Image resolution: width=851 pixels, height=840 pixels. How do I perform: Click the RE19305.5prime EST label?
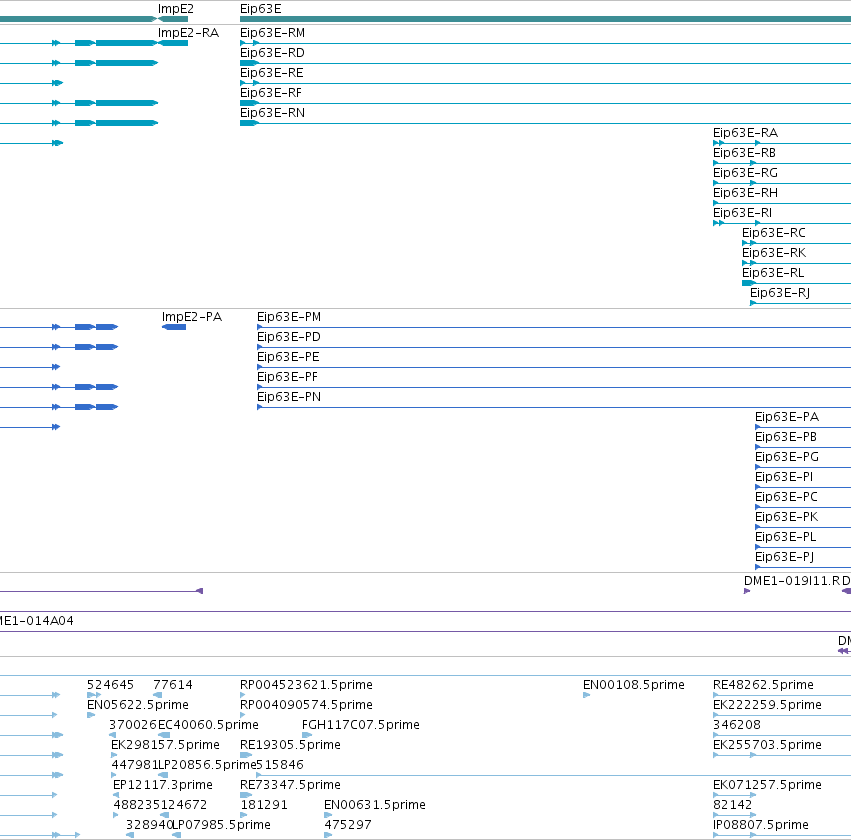pyautogui.click(x=290, y=746)
